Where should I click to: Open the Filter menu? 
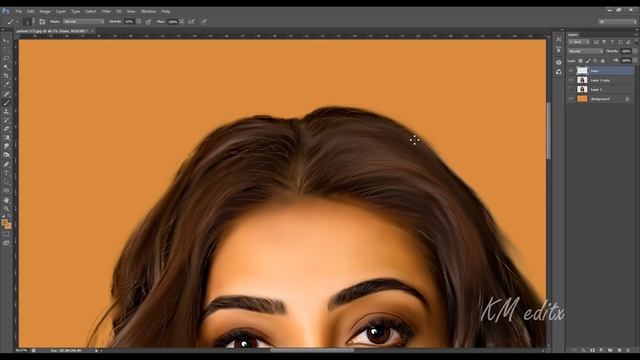[106, 11]
